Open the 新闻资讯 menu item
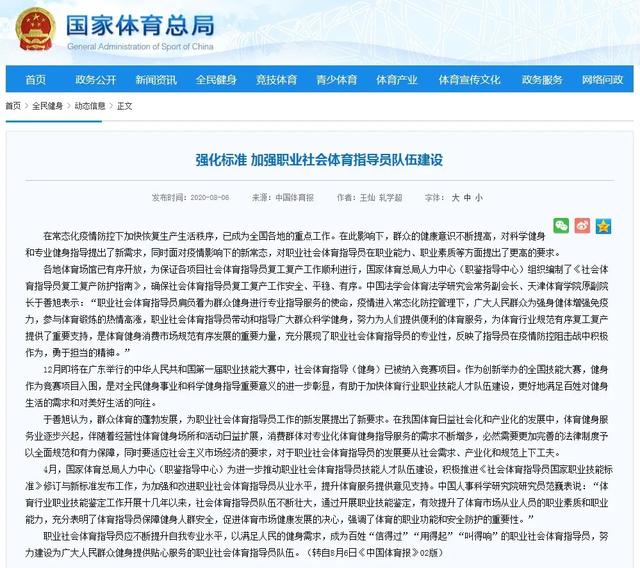The image size is (640, 568). [156, 79]
